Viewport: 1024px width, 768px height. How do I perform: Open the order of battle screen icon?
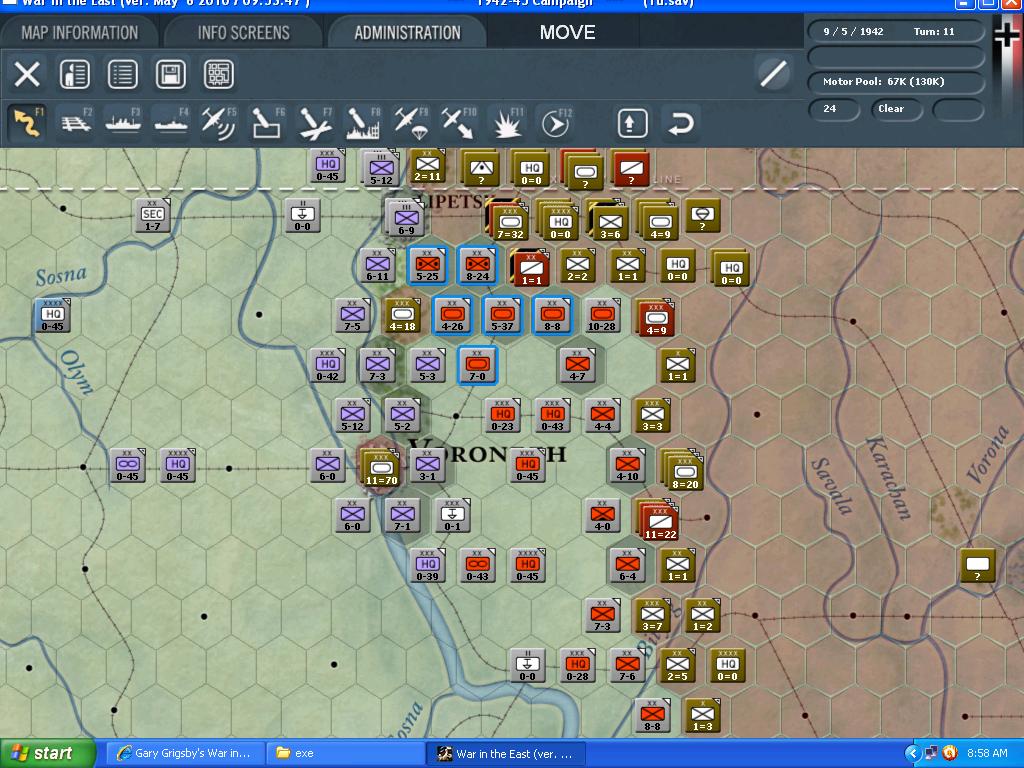[74, 74]
